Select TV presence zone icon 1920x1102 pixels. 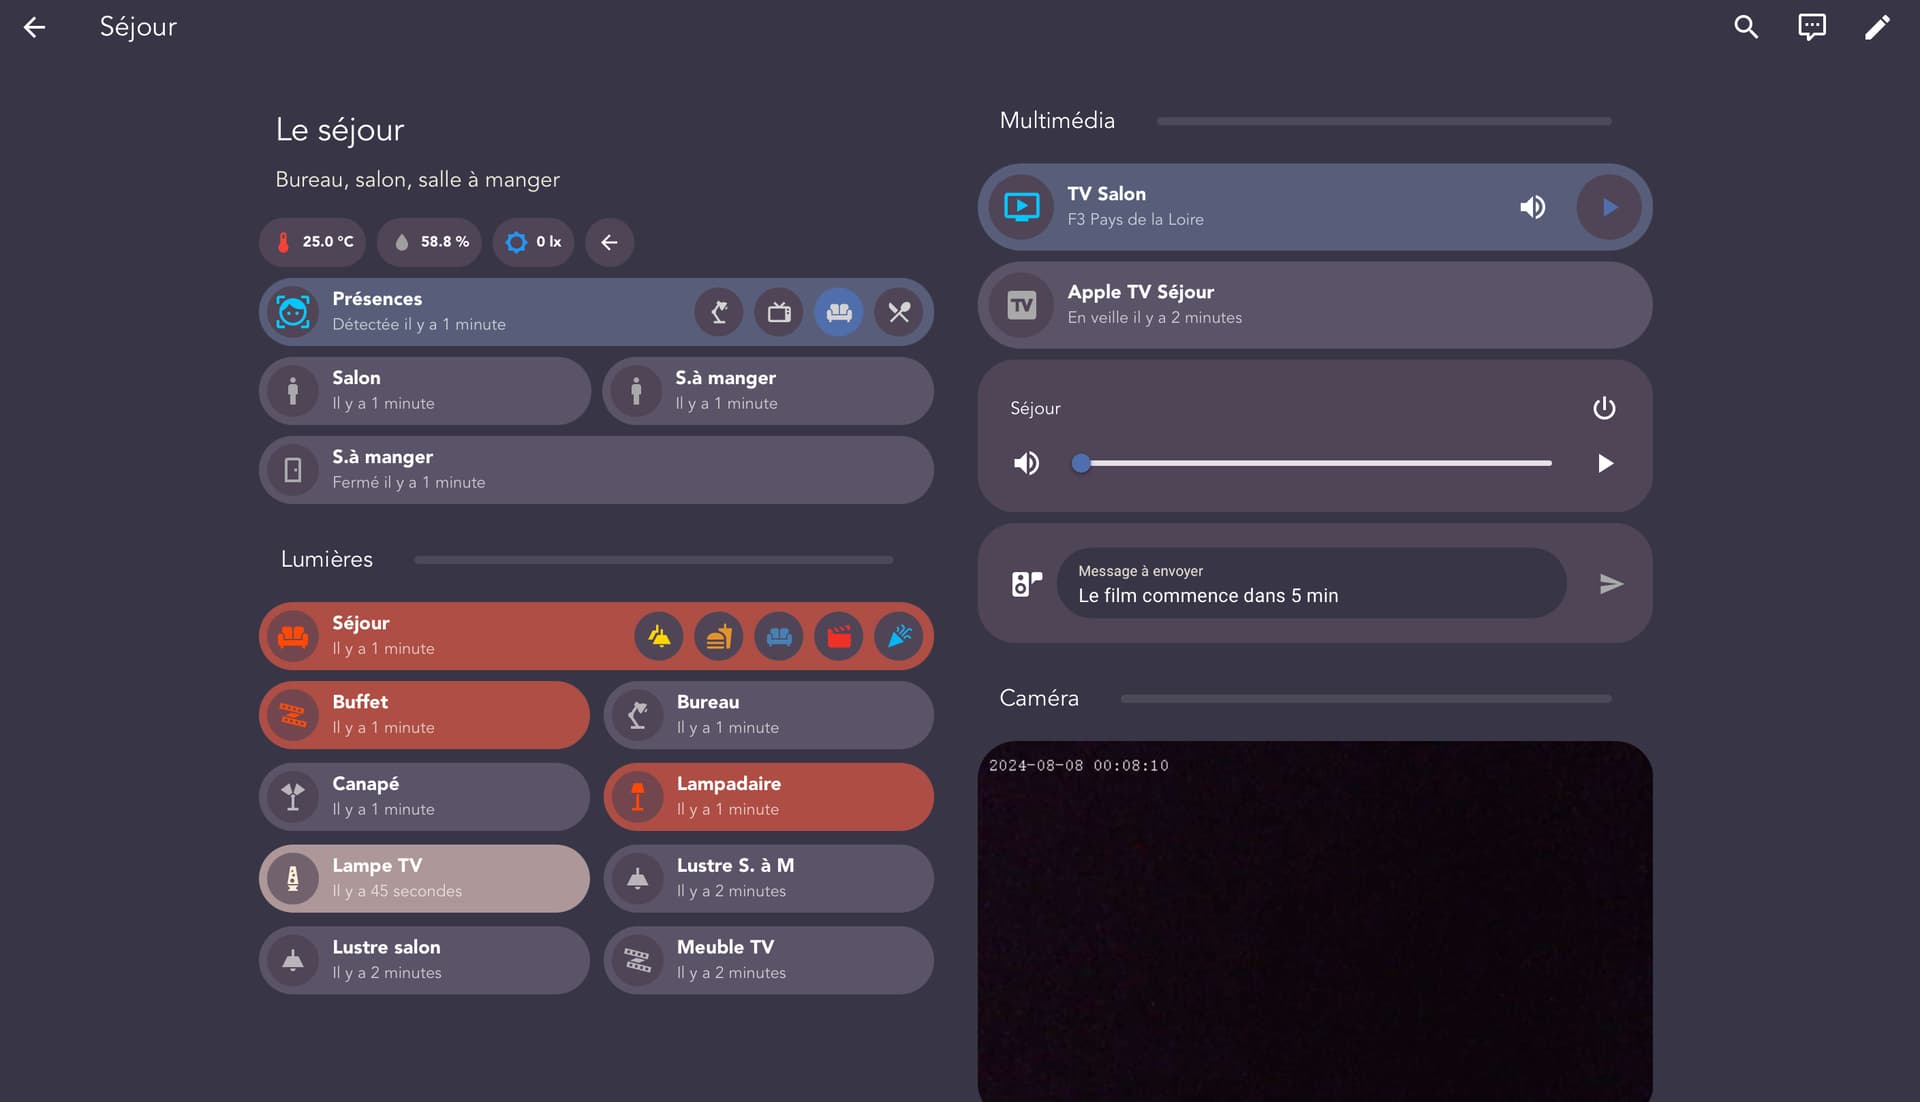779,312
